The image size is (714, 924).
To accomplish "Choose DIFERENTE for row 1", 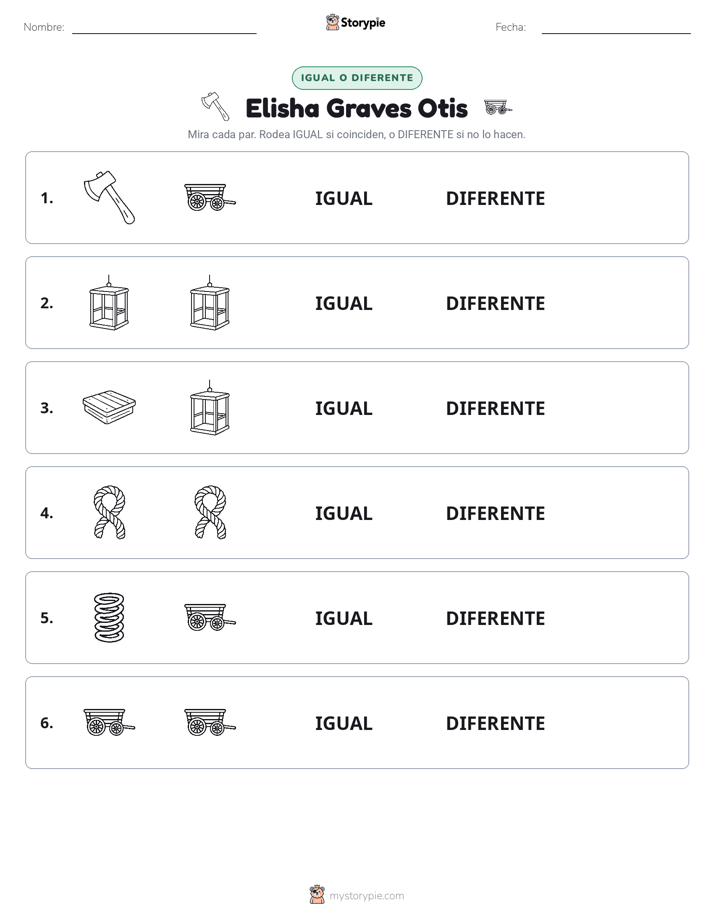I will click(x=495, y=199).
